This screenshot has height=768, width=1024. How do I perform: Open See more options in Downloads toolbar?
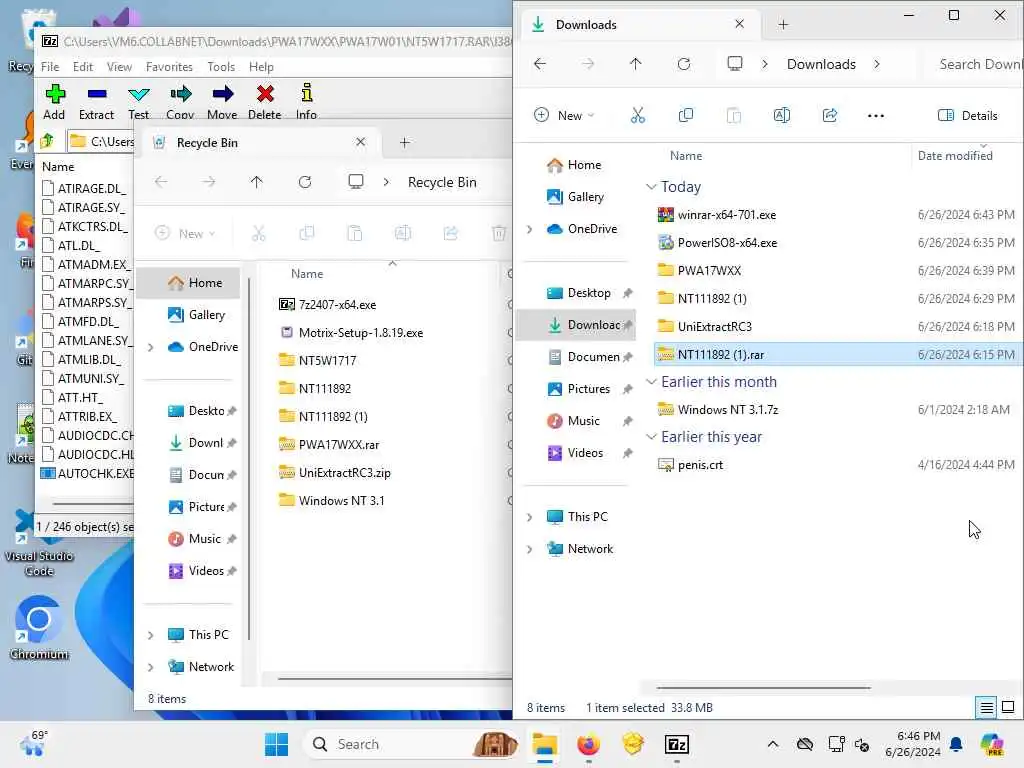(876, 116)
